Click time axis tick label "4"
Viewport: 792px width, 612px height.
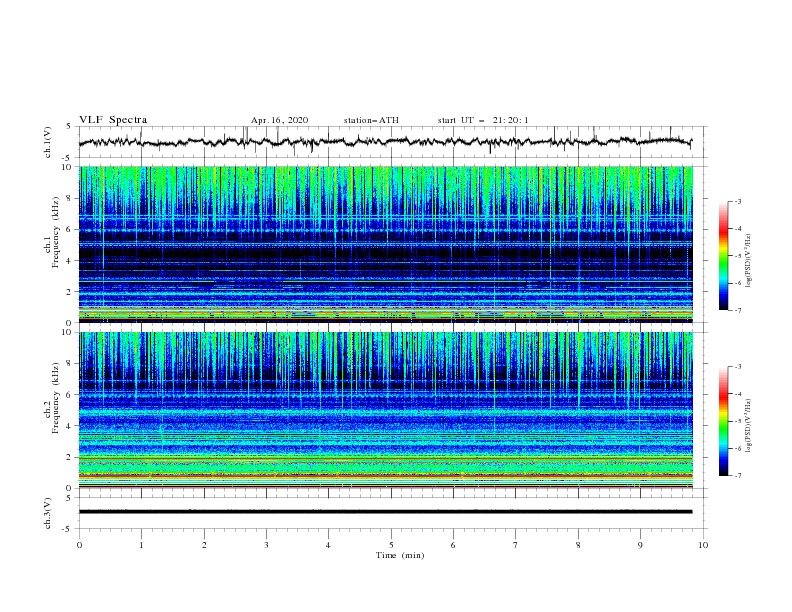(x=328, y=545)
